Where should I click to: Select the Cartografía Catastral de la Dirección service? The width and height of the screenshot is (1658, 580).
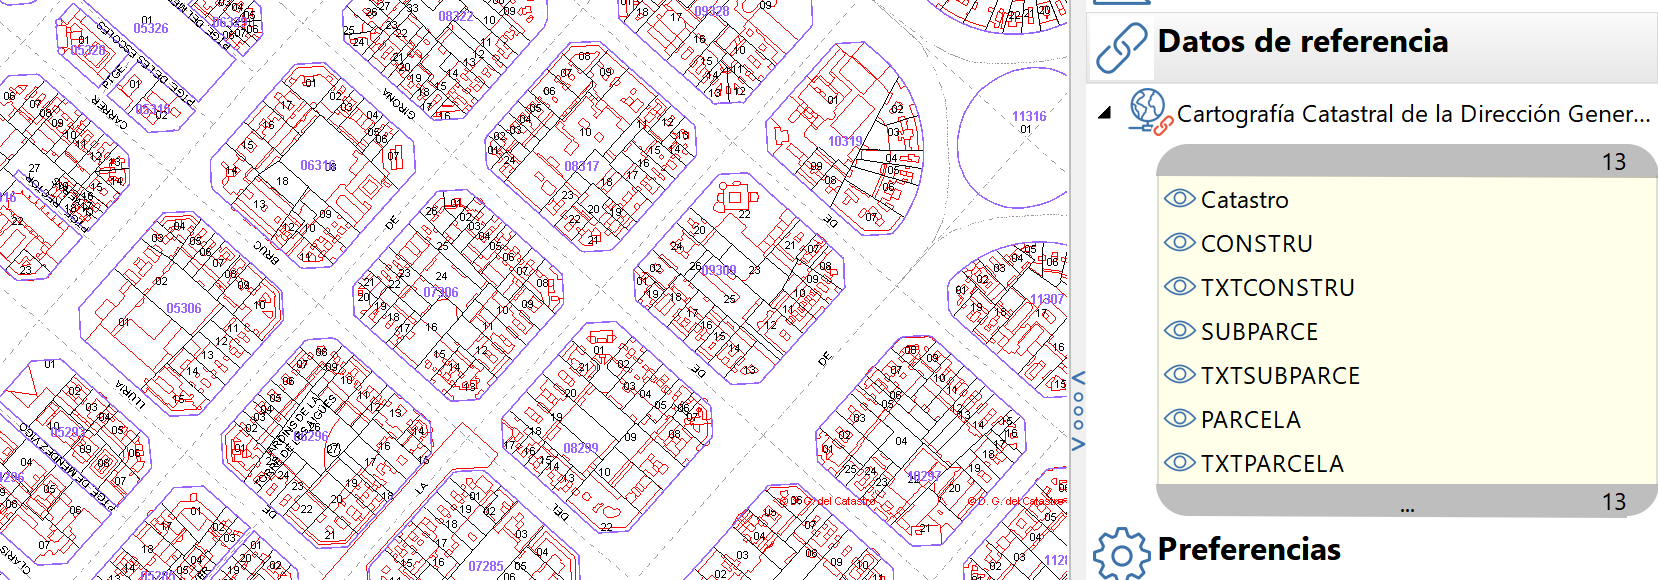(x=1412, y=114)
